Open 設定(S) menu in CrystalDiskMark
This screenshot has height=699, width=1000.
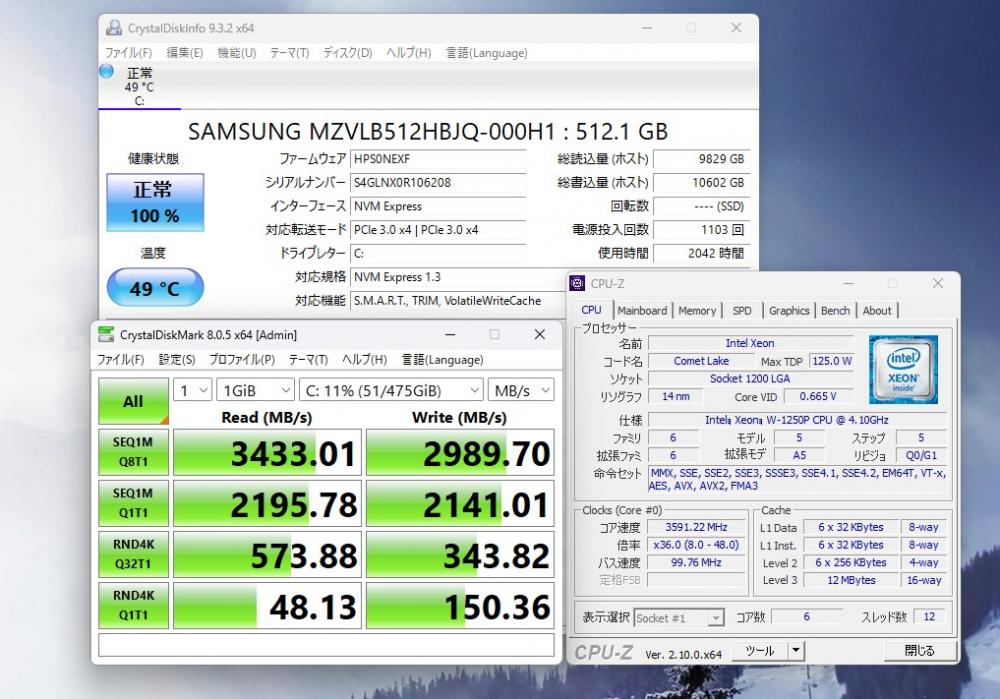pyautogui.click(x=177, y=360)
